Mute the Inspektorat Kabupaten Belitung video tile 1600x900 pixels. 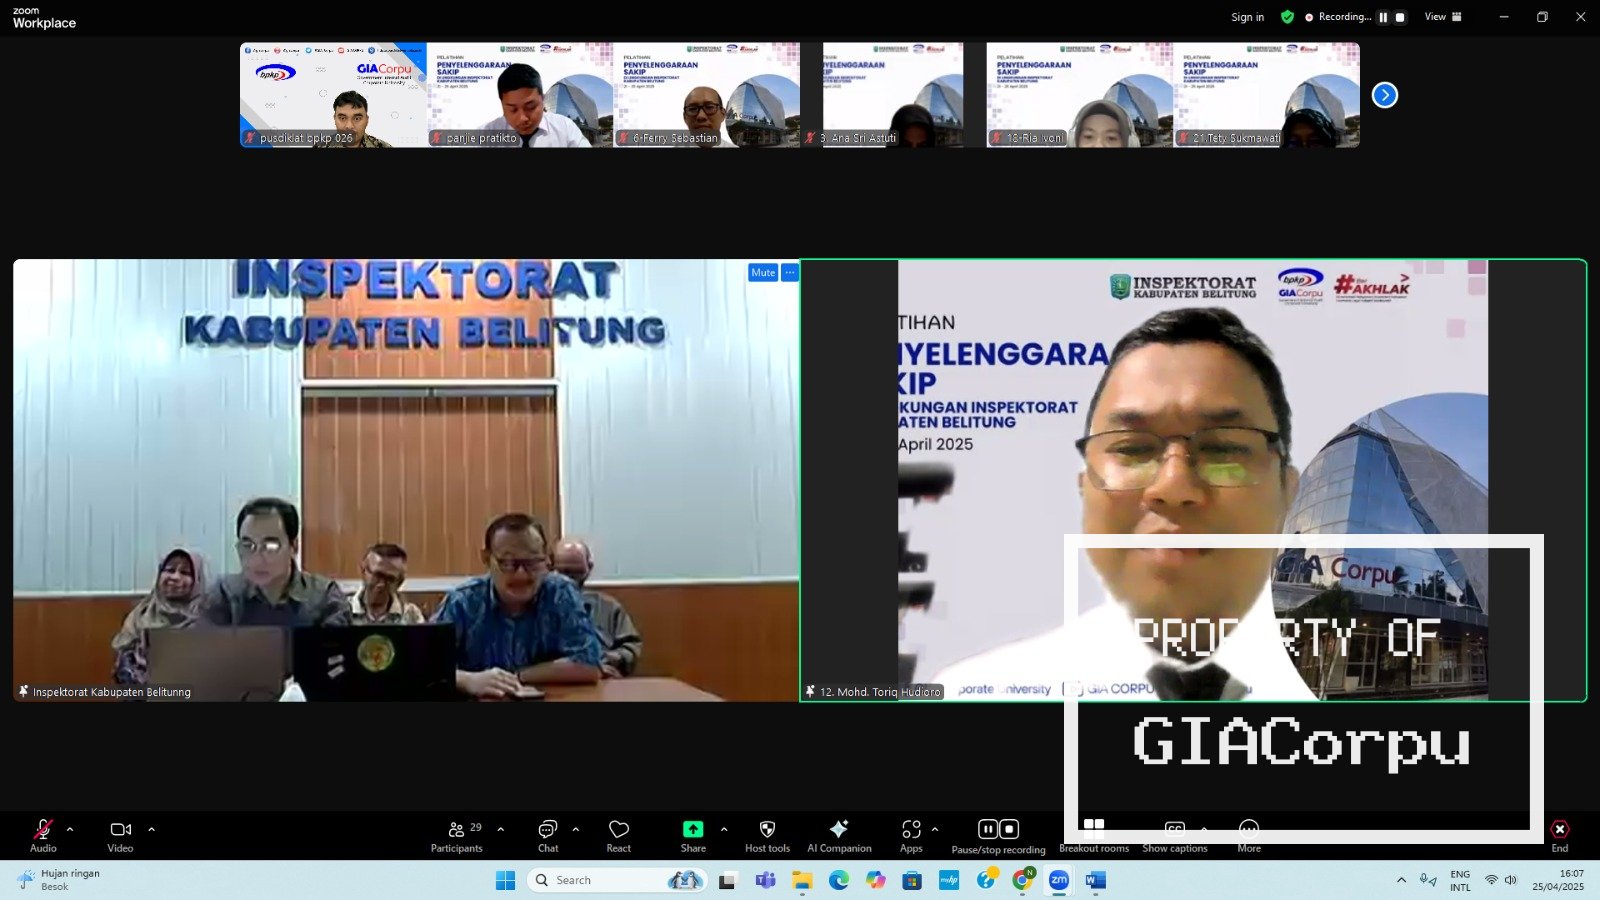click(x=763, y=272)
